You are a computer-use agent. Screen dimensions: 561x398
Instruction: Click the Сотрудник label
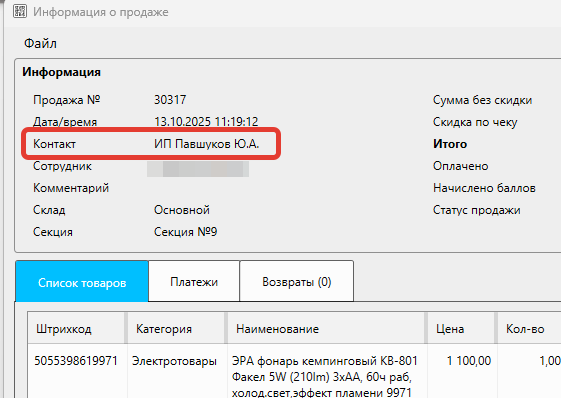[x=62, y=166]
